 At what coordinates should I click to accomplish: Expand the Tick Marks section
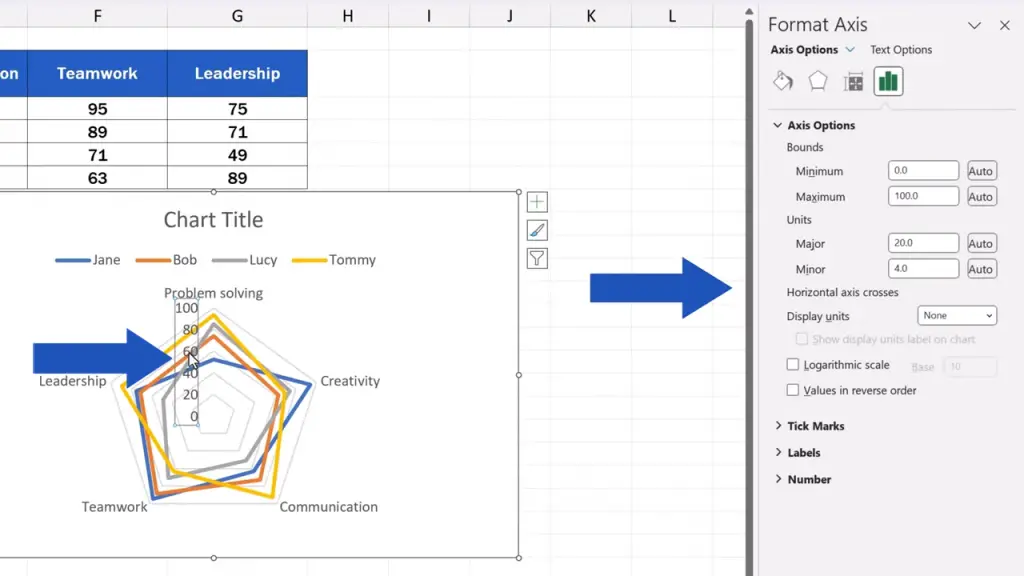[778, 426]
